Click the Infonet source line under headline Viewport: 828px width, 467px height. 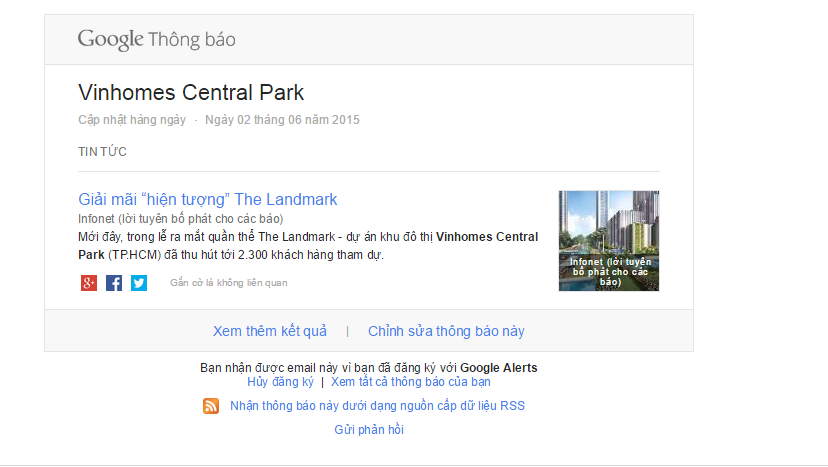click(181, 219)
